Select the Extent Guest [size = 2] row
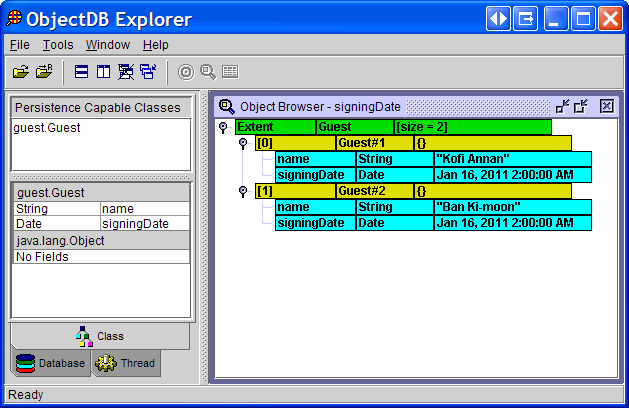This screenshot has height=408, width=629. click(393, 127)
